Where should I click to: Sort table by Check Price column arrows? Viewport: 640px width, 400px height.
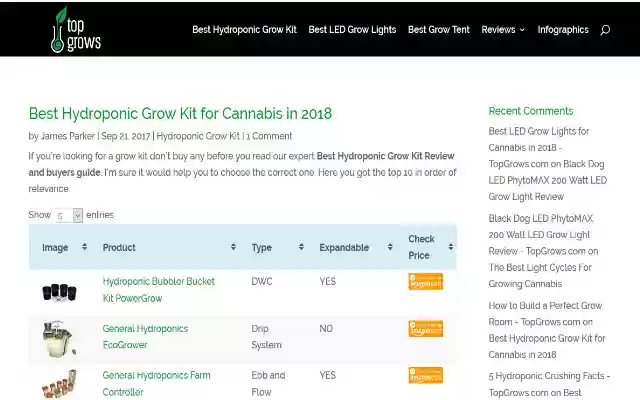pyautogui.click(x=451, y=247)
